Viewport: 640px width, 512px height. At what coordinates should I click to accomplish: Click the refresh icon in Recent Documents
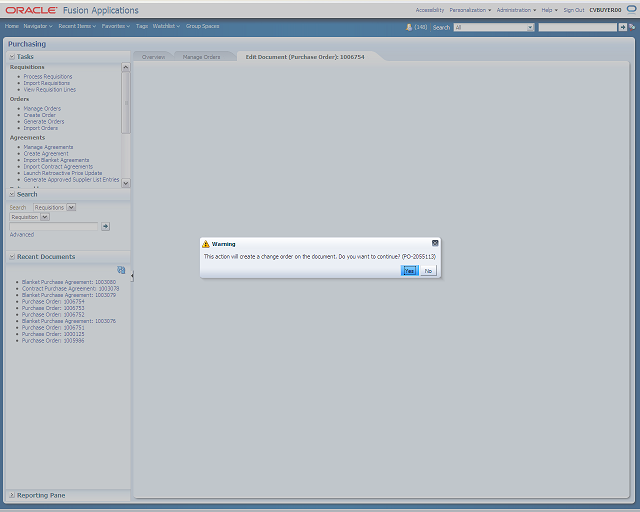tap(121, 270)
